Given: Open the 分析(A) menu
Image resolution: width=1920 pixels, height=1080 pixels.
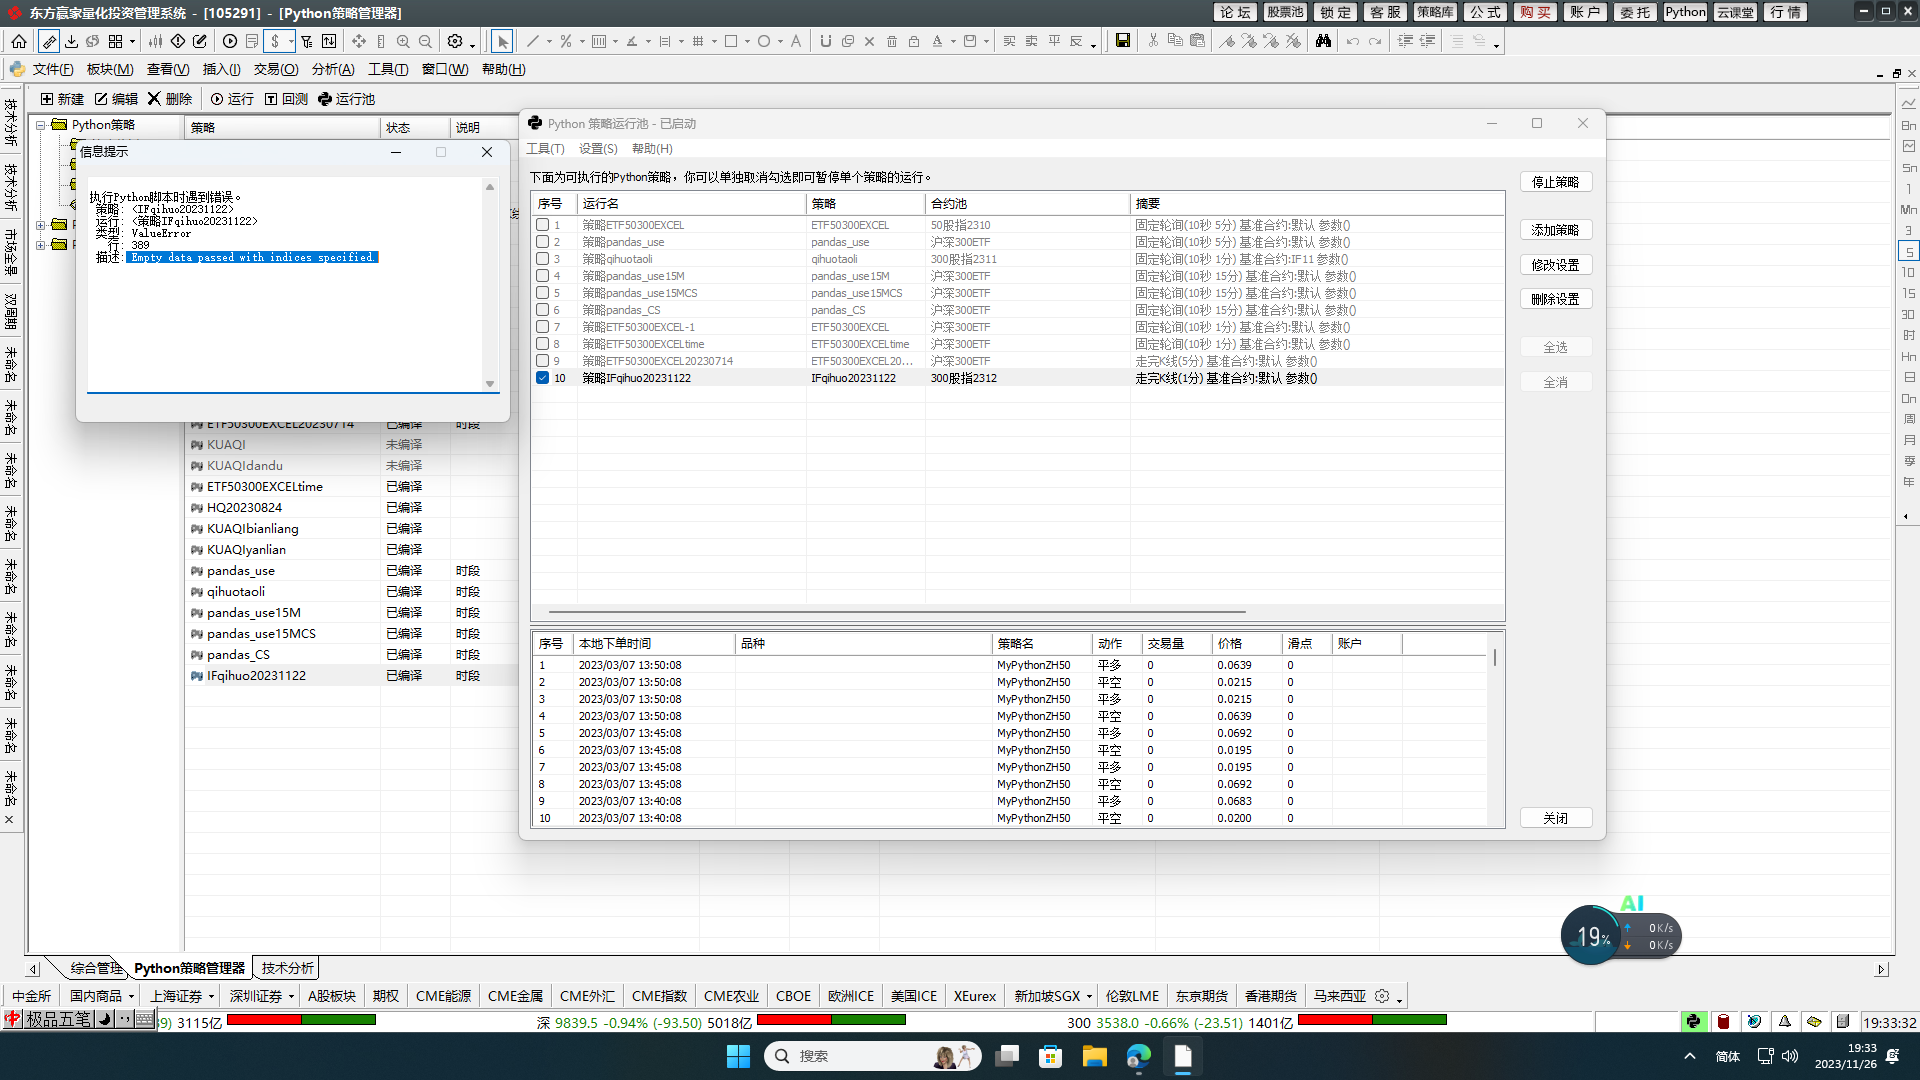Looking at the screenshot, I should (x=333, y=69).
